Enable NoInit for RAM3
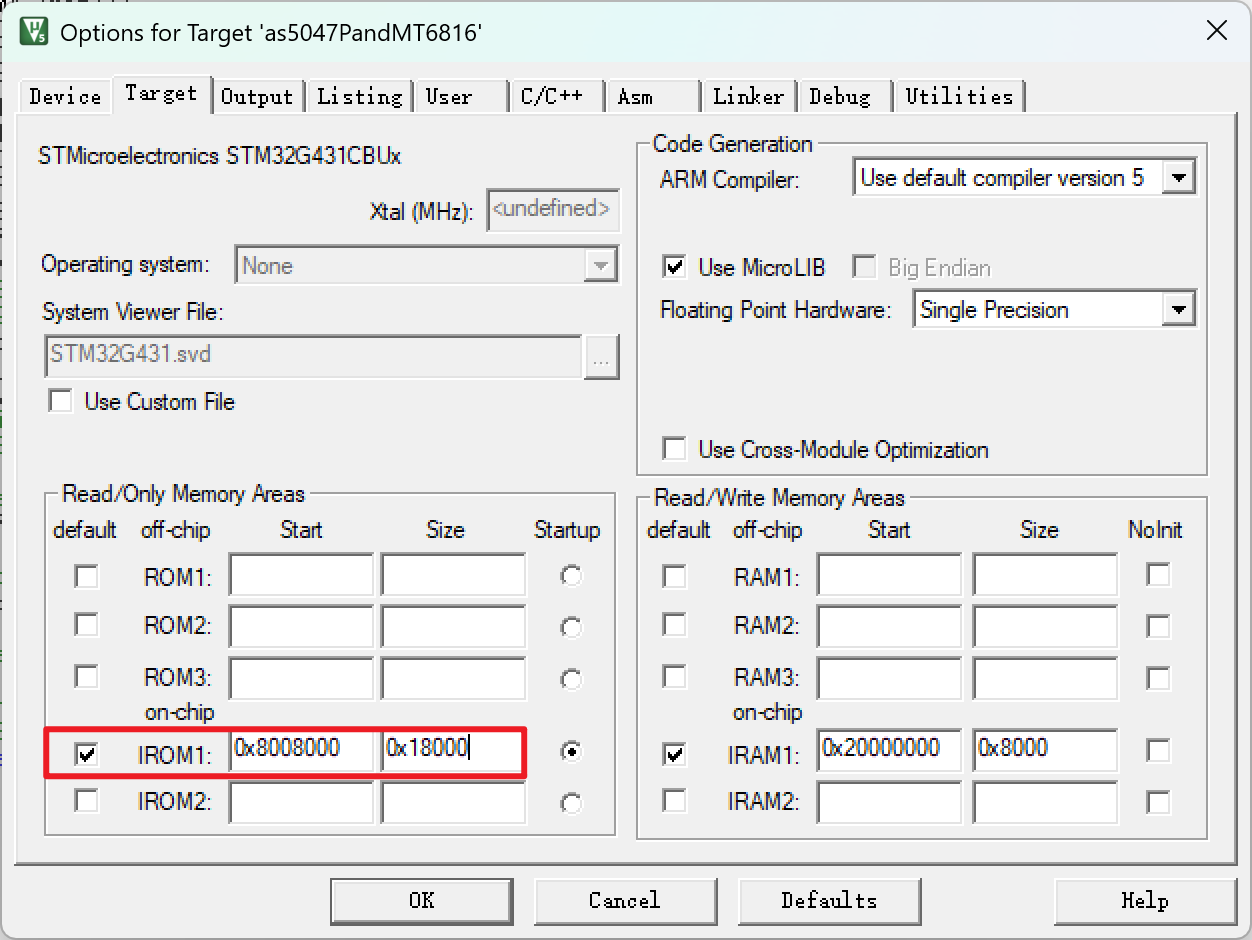 (1158, 678)
